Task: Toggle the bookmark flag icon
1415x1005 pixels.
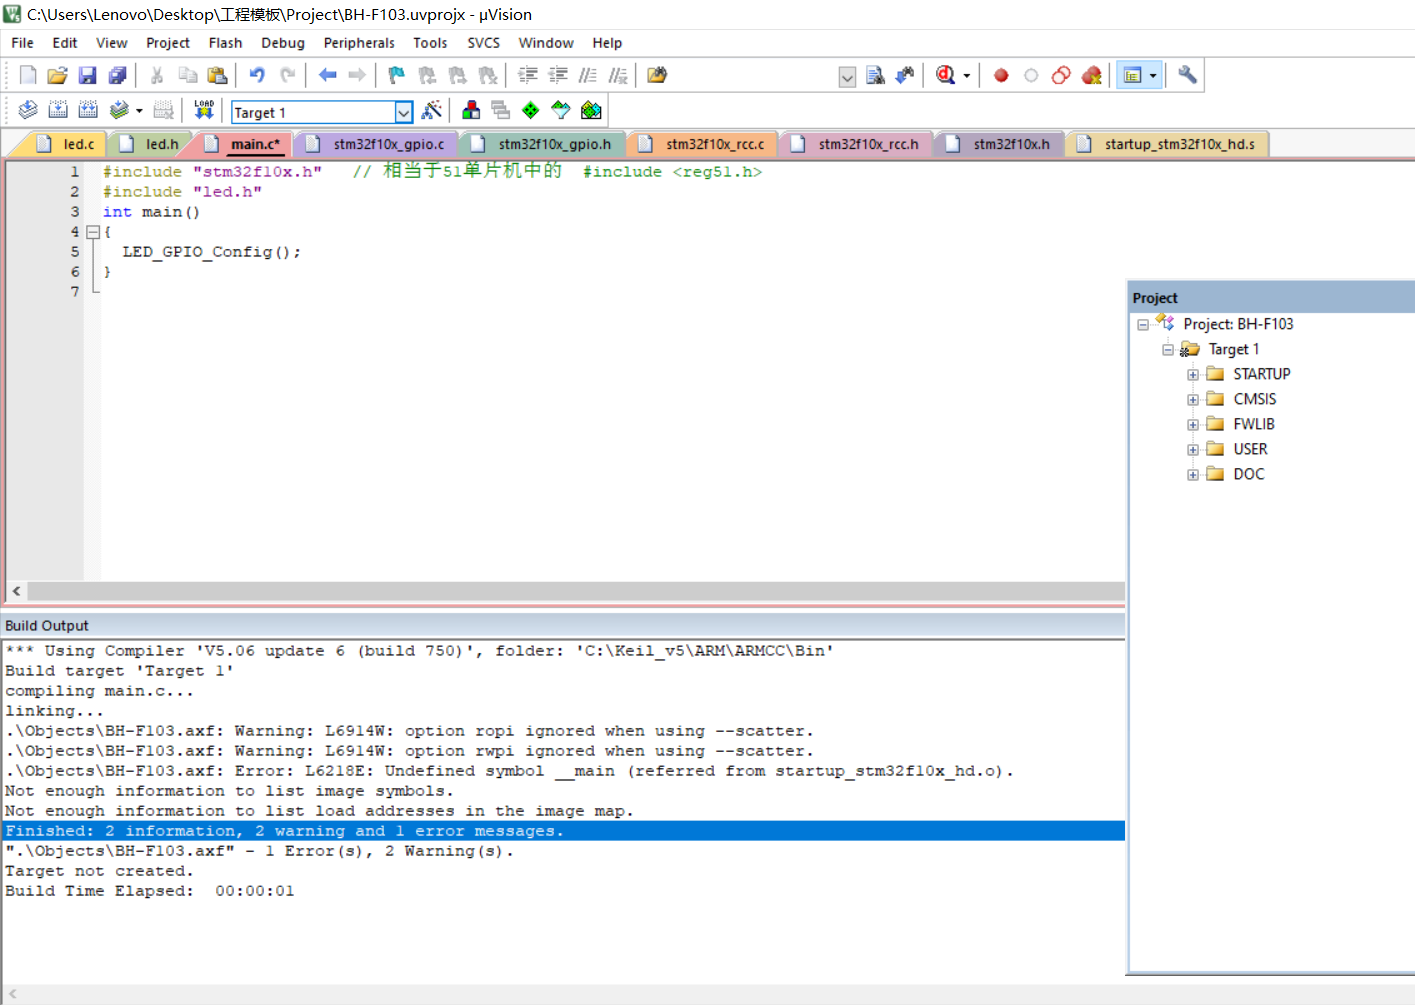Action: pos(396,75)
